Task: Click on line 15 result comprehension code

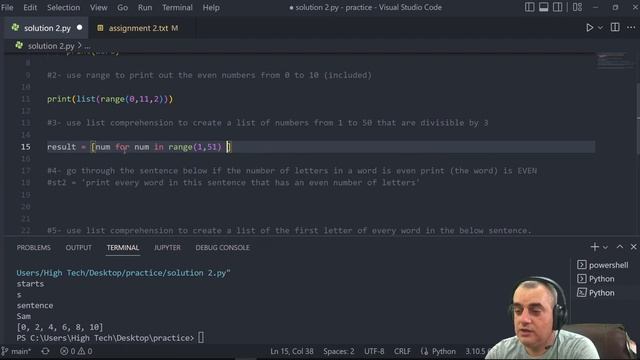Action: pyautogui.click(x=139, y=147)
